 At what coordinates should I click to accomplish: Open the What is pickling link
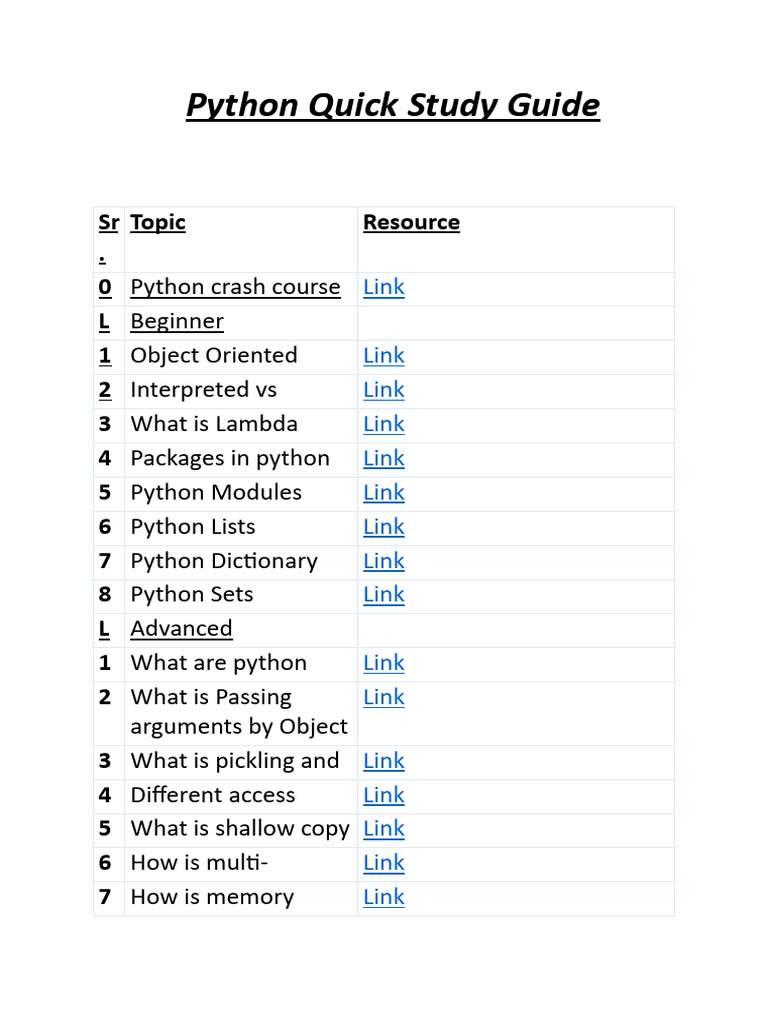[383, 761]
